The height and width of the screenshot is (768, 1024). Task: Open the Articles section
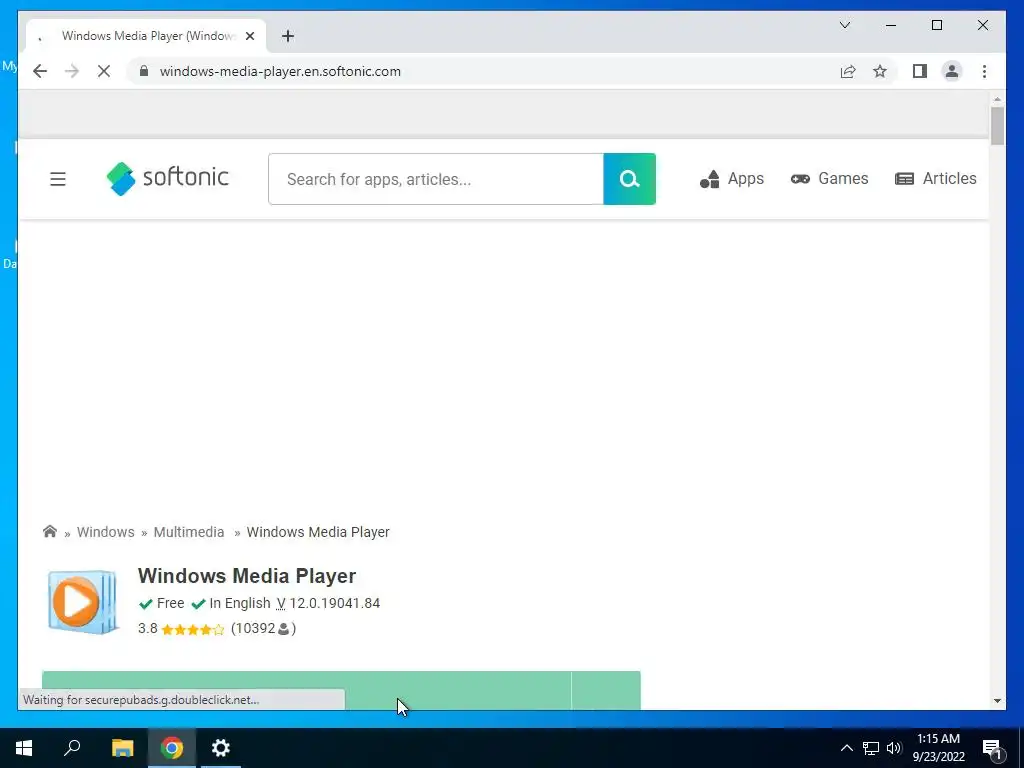[935, 178]
